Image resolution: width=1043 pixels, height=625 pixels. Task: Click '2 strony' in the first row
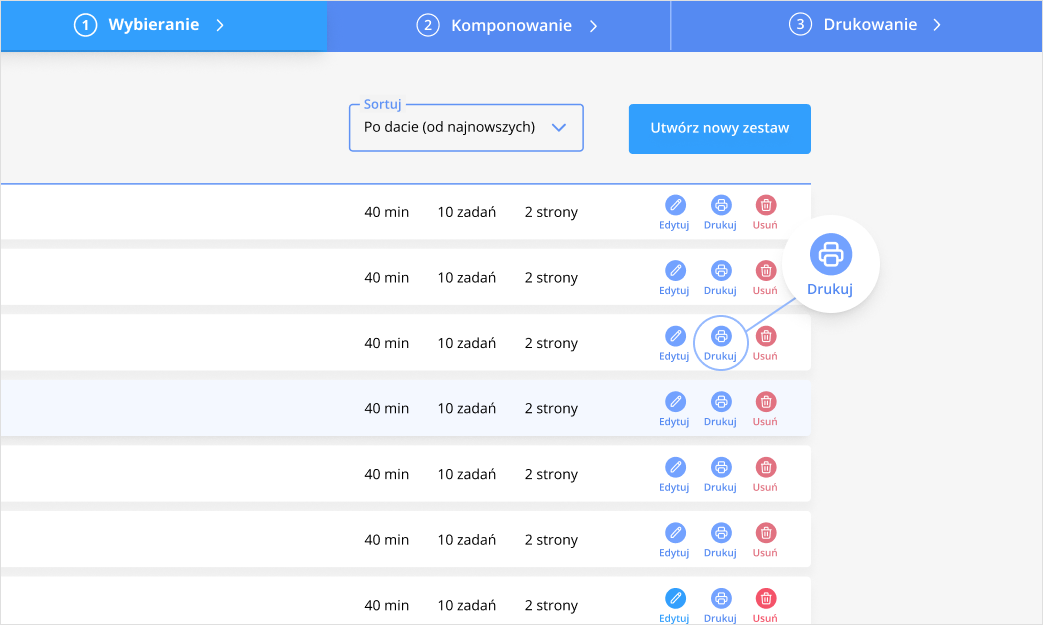click(x=551, y=212)
